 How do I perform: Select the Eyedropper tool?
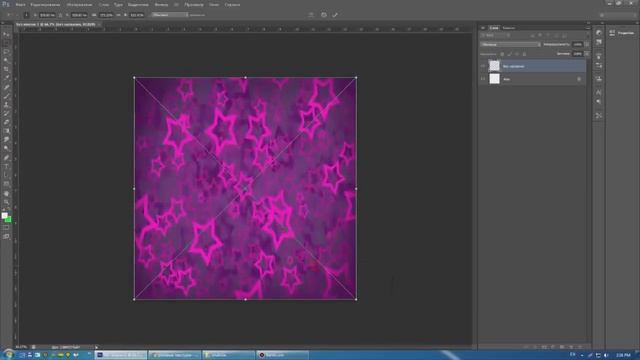tap(6, 78)
